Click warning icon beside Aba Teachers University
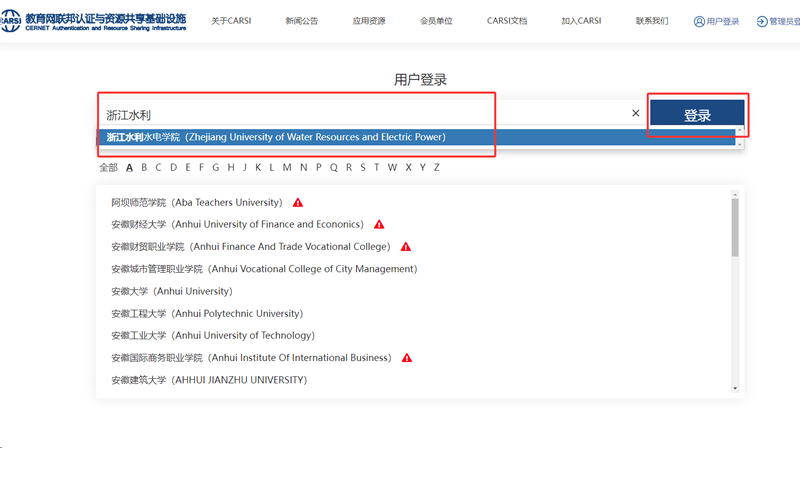Screen dimensions: 802x502 point(298,203)
